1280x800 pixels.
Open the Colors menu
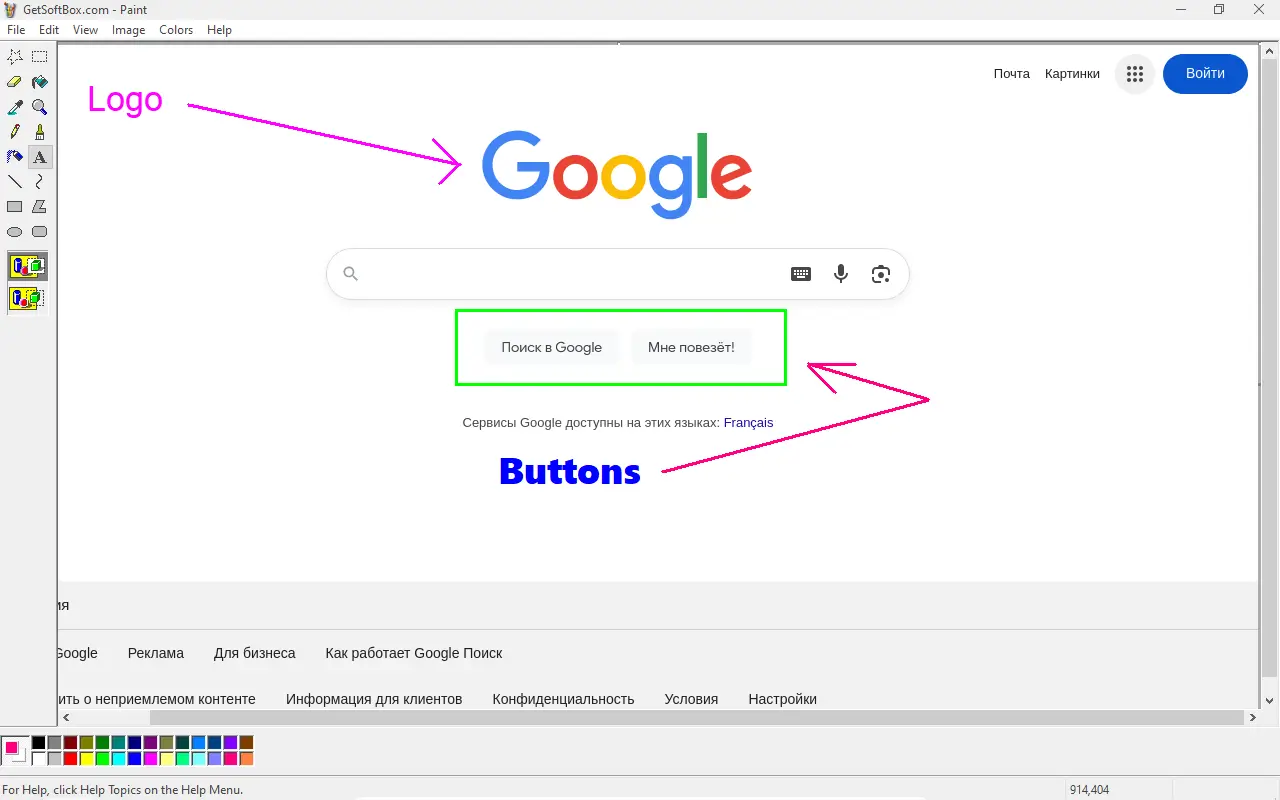(176, 30)
